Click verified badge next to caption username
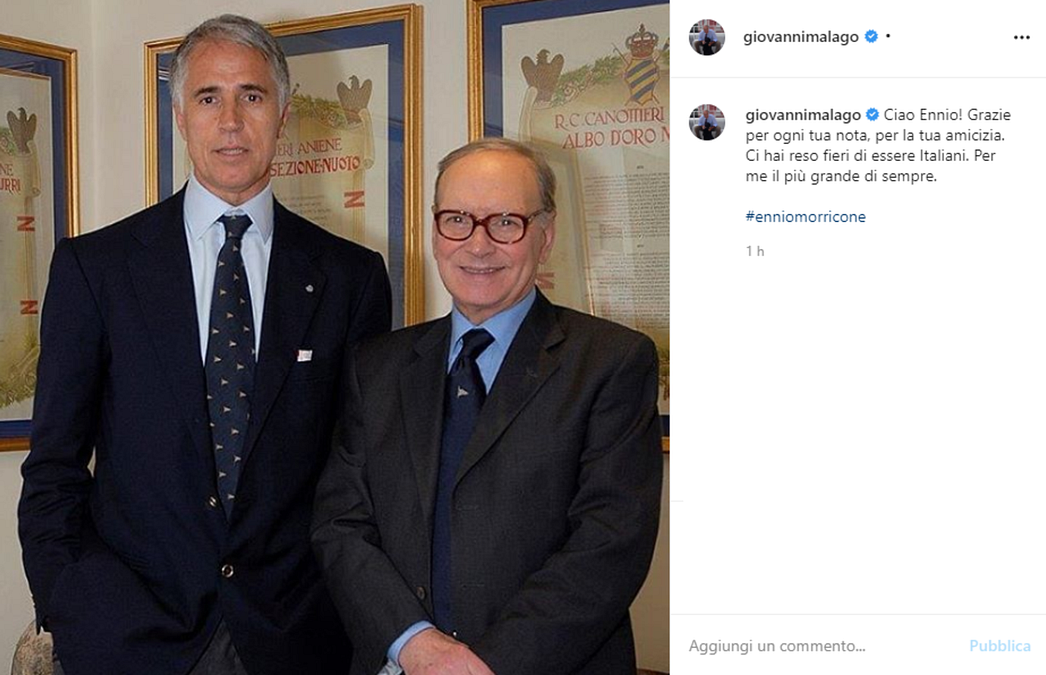Image resolution: width=1046 pixels, height=675 pixels. point(872,115)
